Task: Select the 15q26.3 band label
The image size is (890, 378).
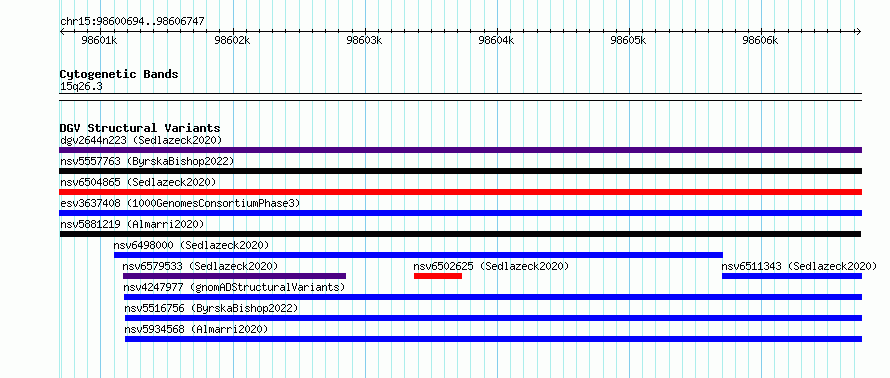Action: point(81,87)
